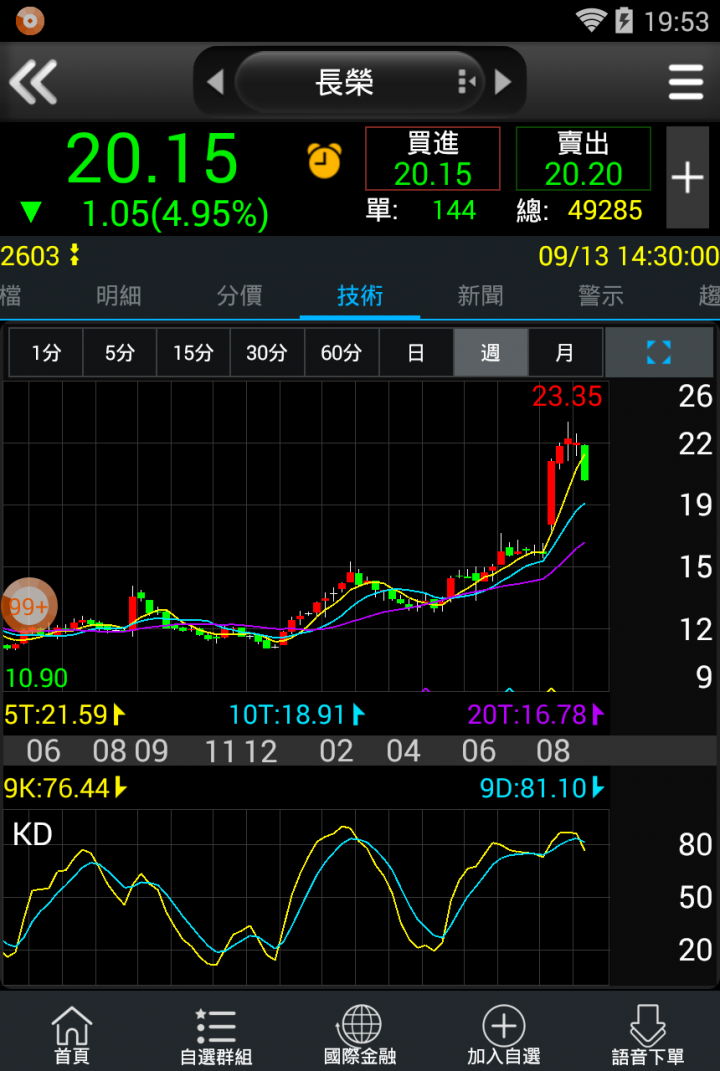Adjust the 9K indicator setting
The width and height of the screenshot is (720, 1071).
click(x=66, y=788)
